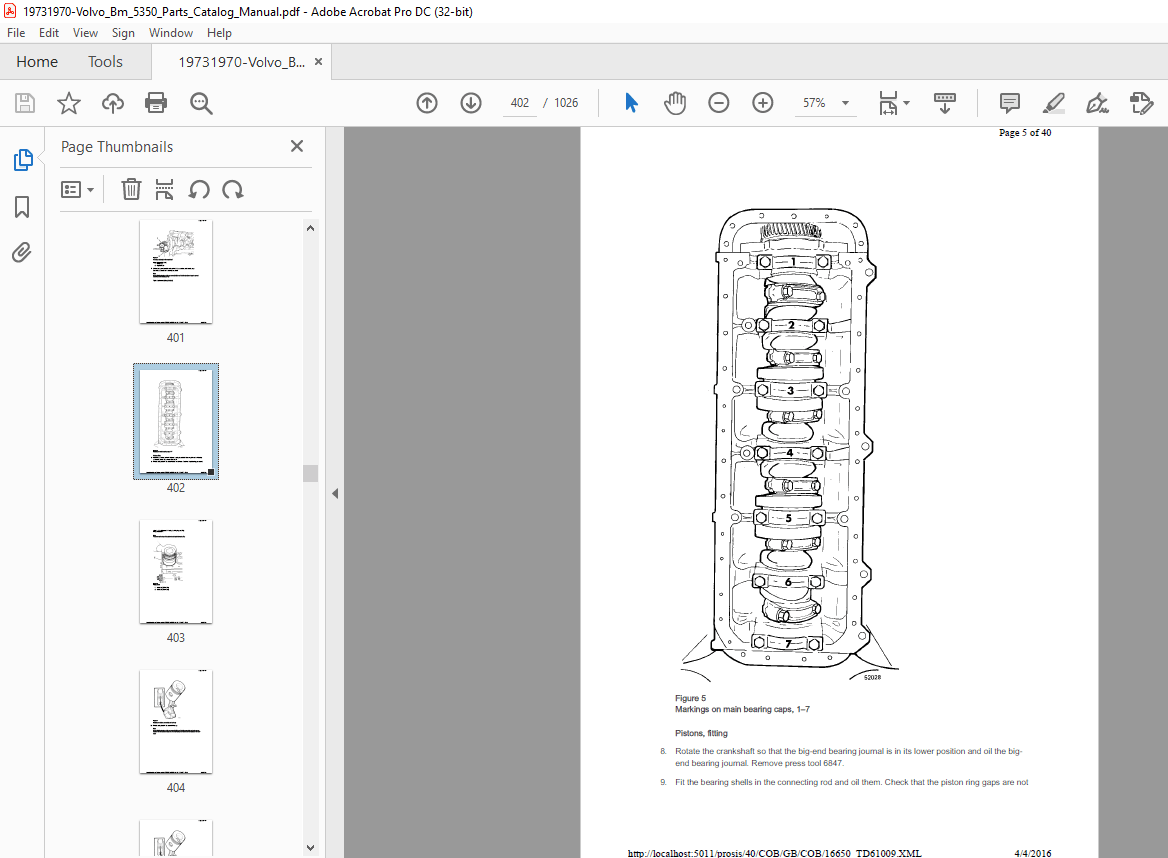Open the View menu
Viewport: 1168px width, 858px height.
point(85,33)
